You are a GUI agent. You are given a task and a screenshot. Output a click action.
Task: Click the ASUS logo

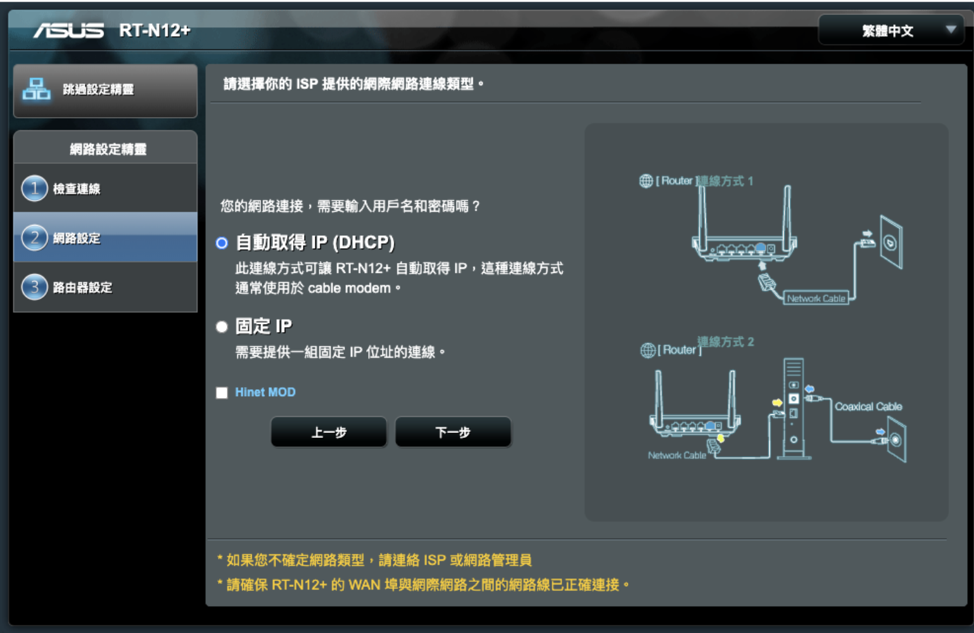point(68,30)
